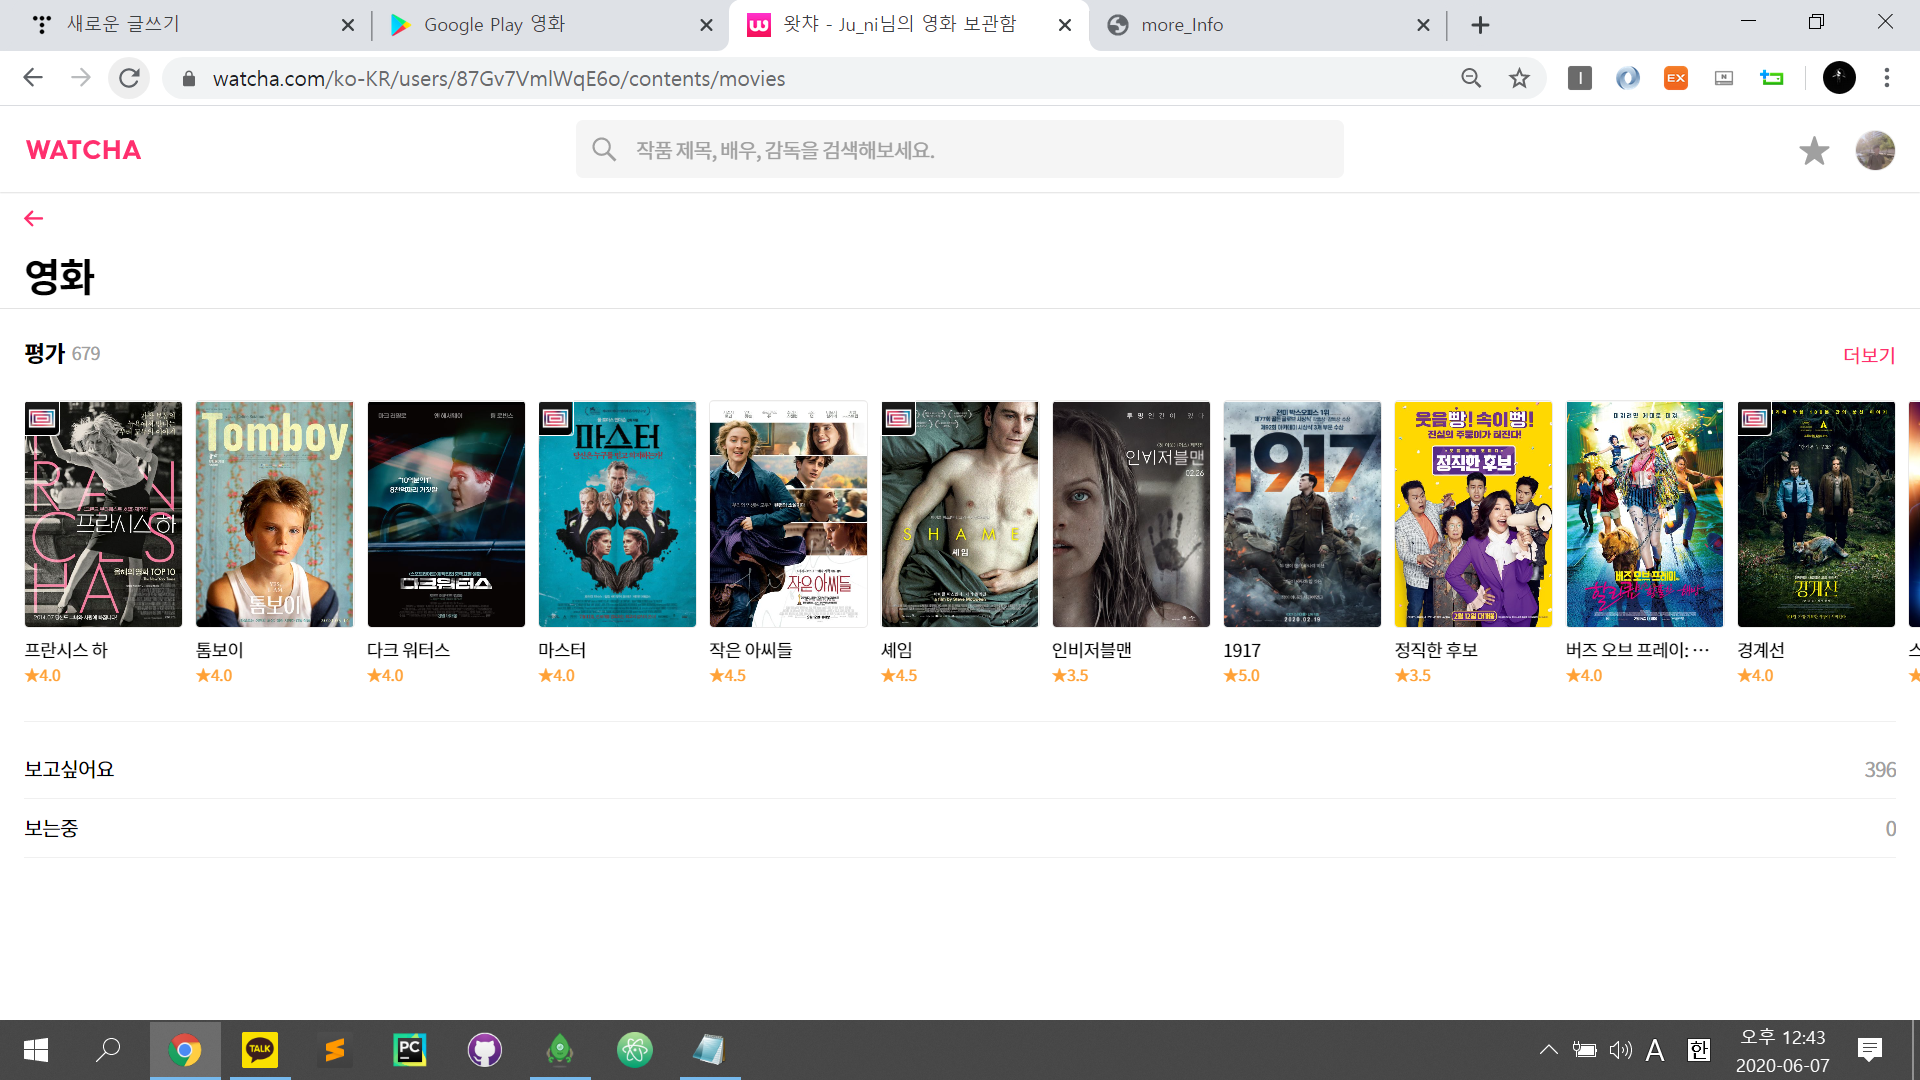Click the star rating icon in header
Image resolution: width=1920 pixels, height=1080 pixels.
pos(1813,151)
